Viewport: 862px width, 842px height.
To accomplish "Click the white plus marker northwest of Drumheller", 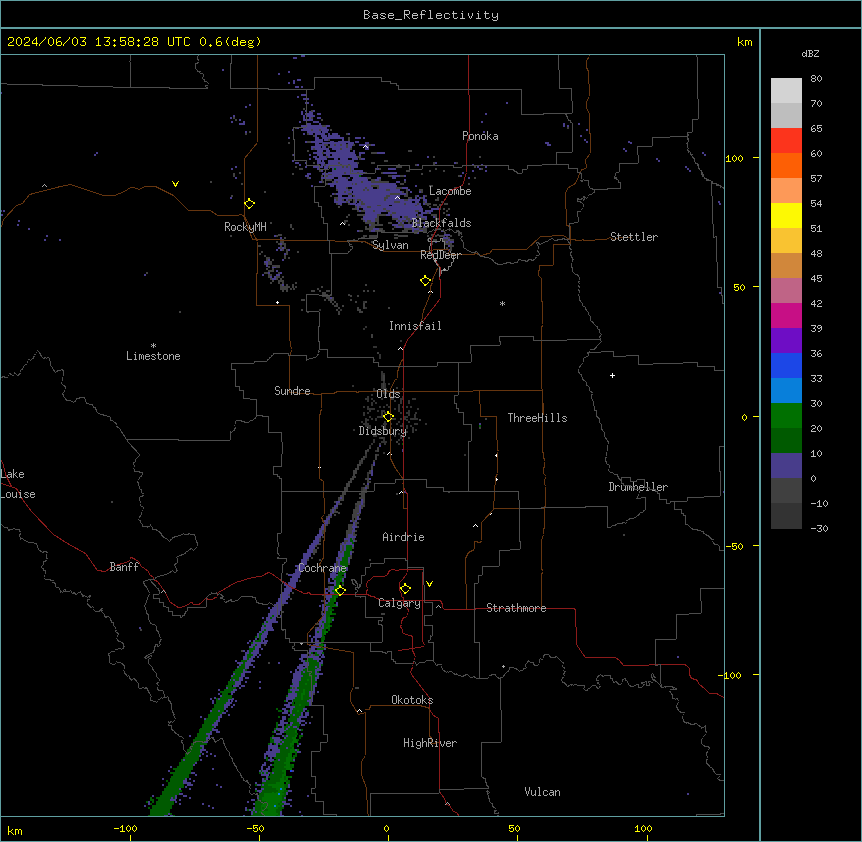I will pyautogui.click(x=612, y=375).
